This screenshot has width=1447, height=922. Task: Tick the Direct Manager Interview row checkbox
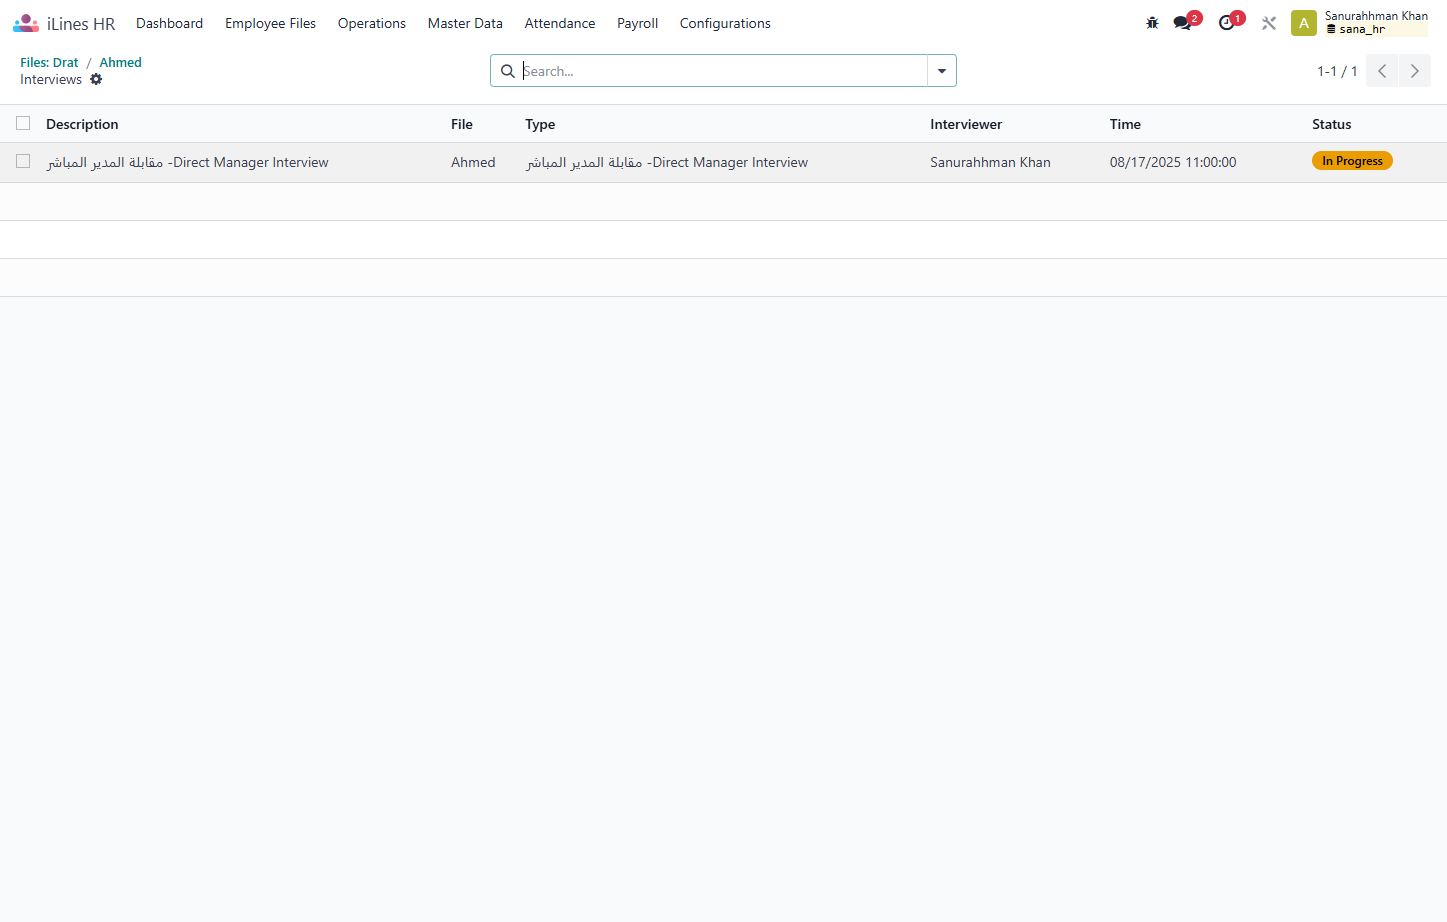click(23, 161)
